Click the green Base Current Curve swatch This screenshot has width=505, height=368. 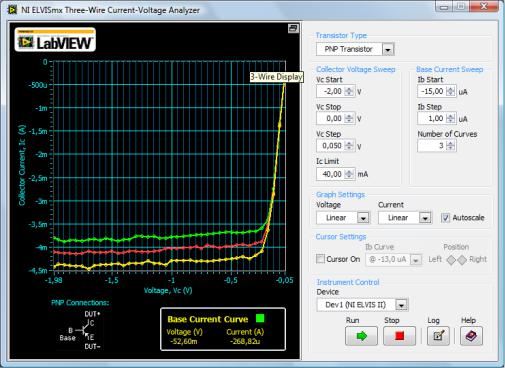click(260, 318)
